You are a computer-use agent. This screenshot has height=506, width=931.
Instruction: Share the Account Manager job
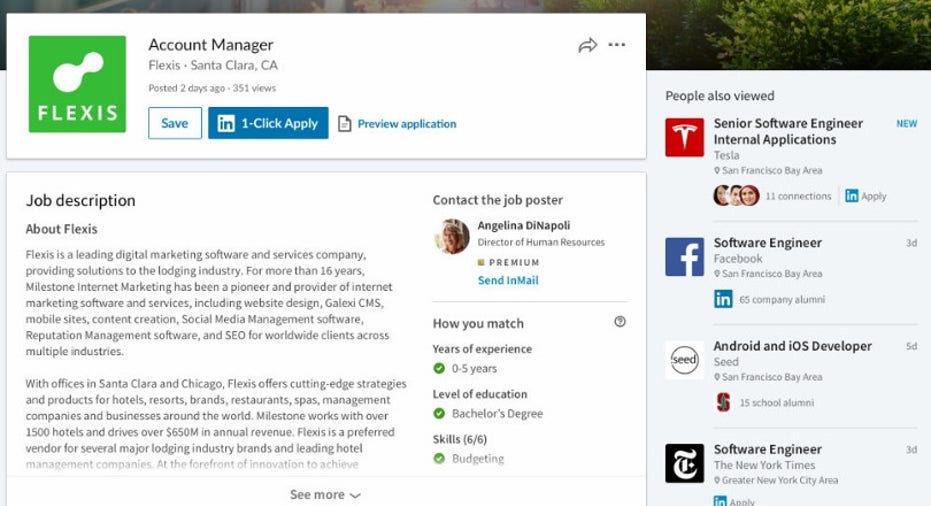pyautogui.click(x=587, y=45)
